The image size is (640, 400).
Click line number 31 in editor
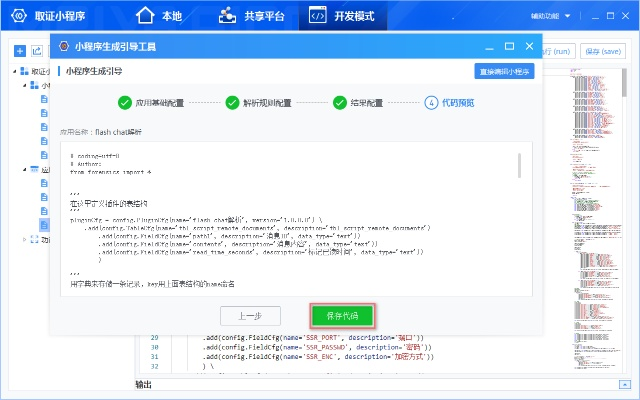(154, 357)
